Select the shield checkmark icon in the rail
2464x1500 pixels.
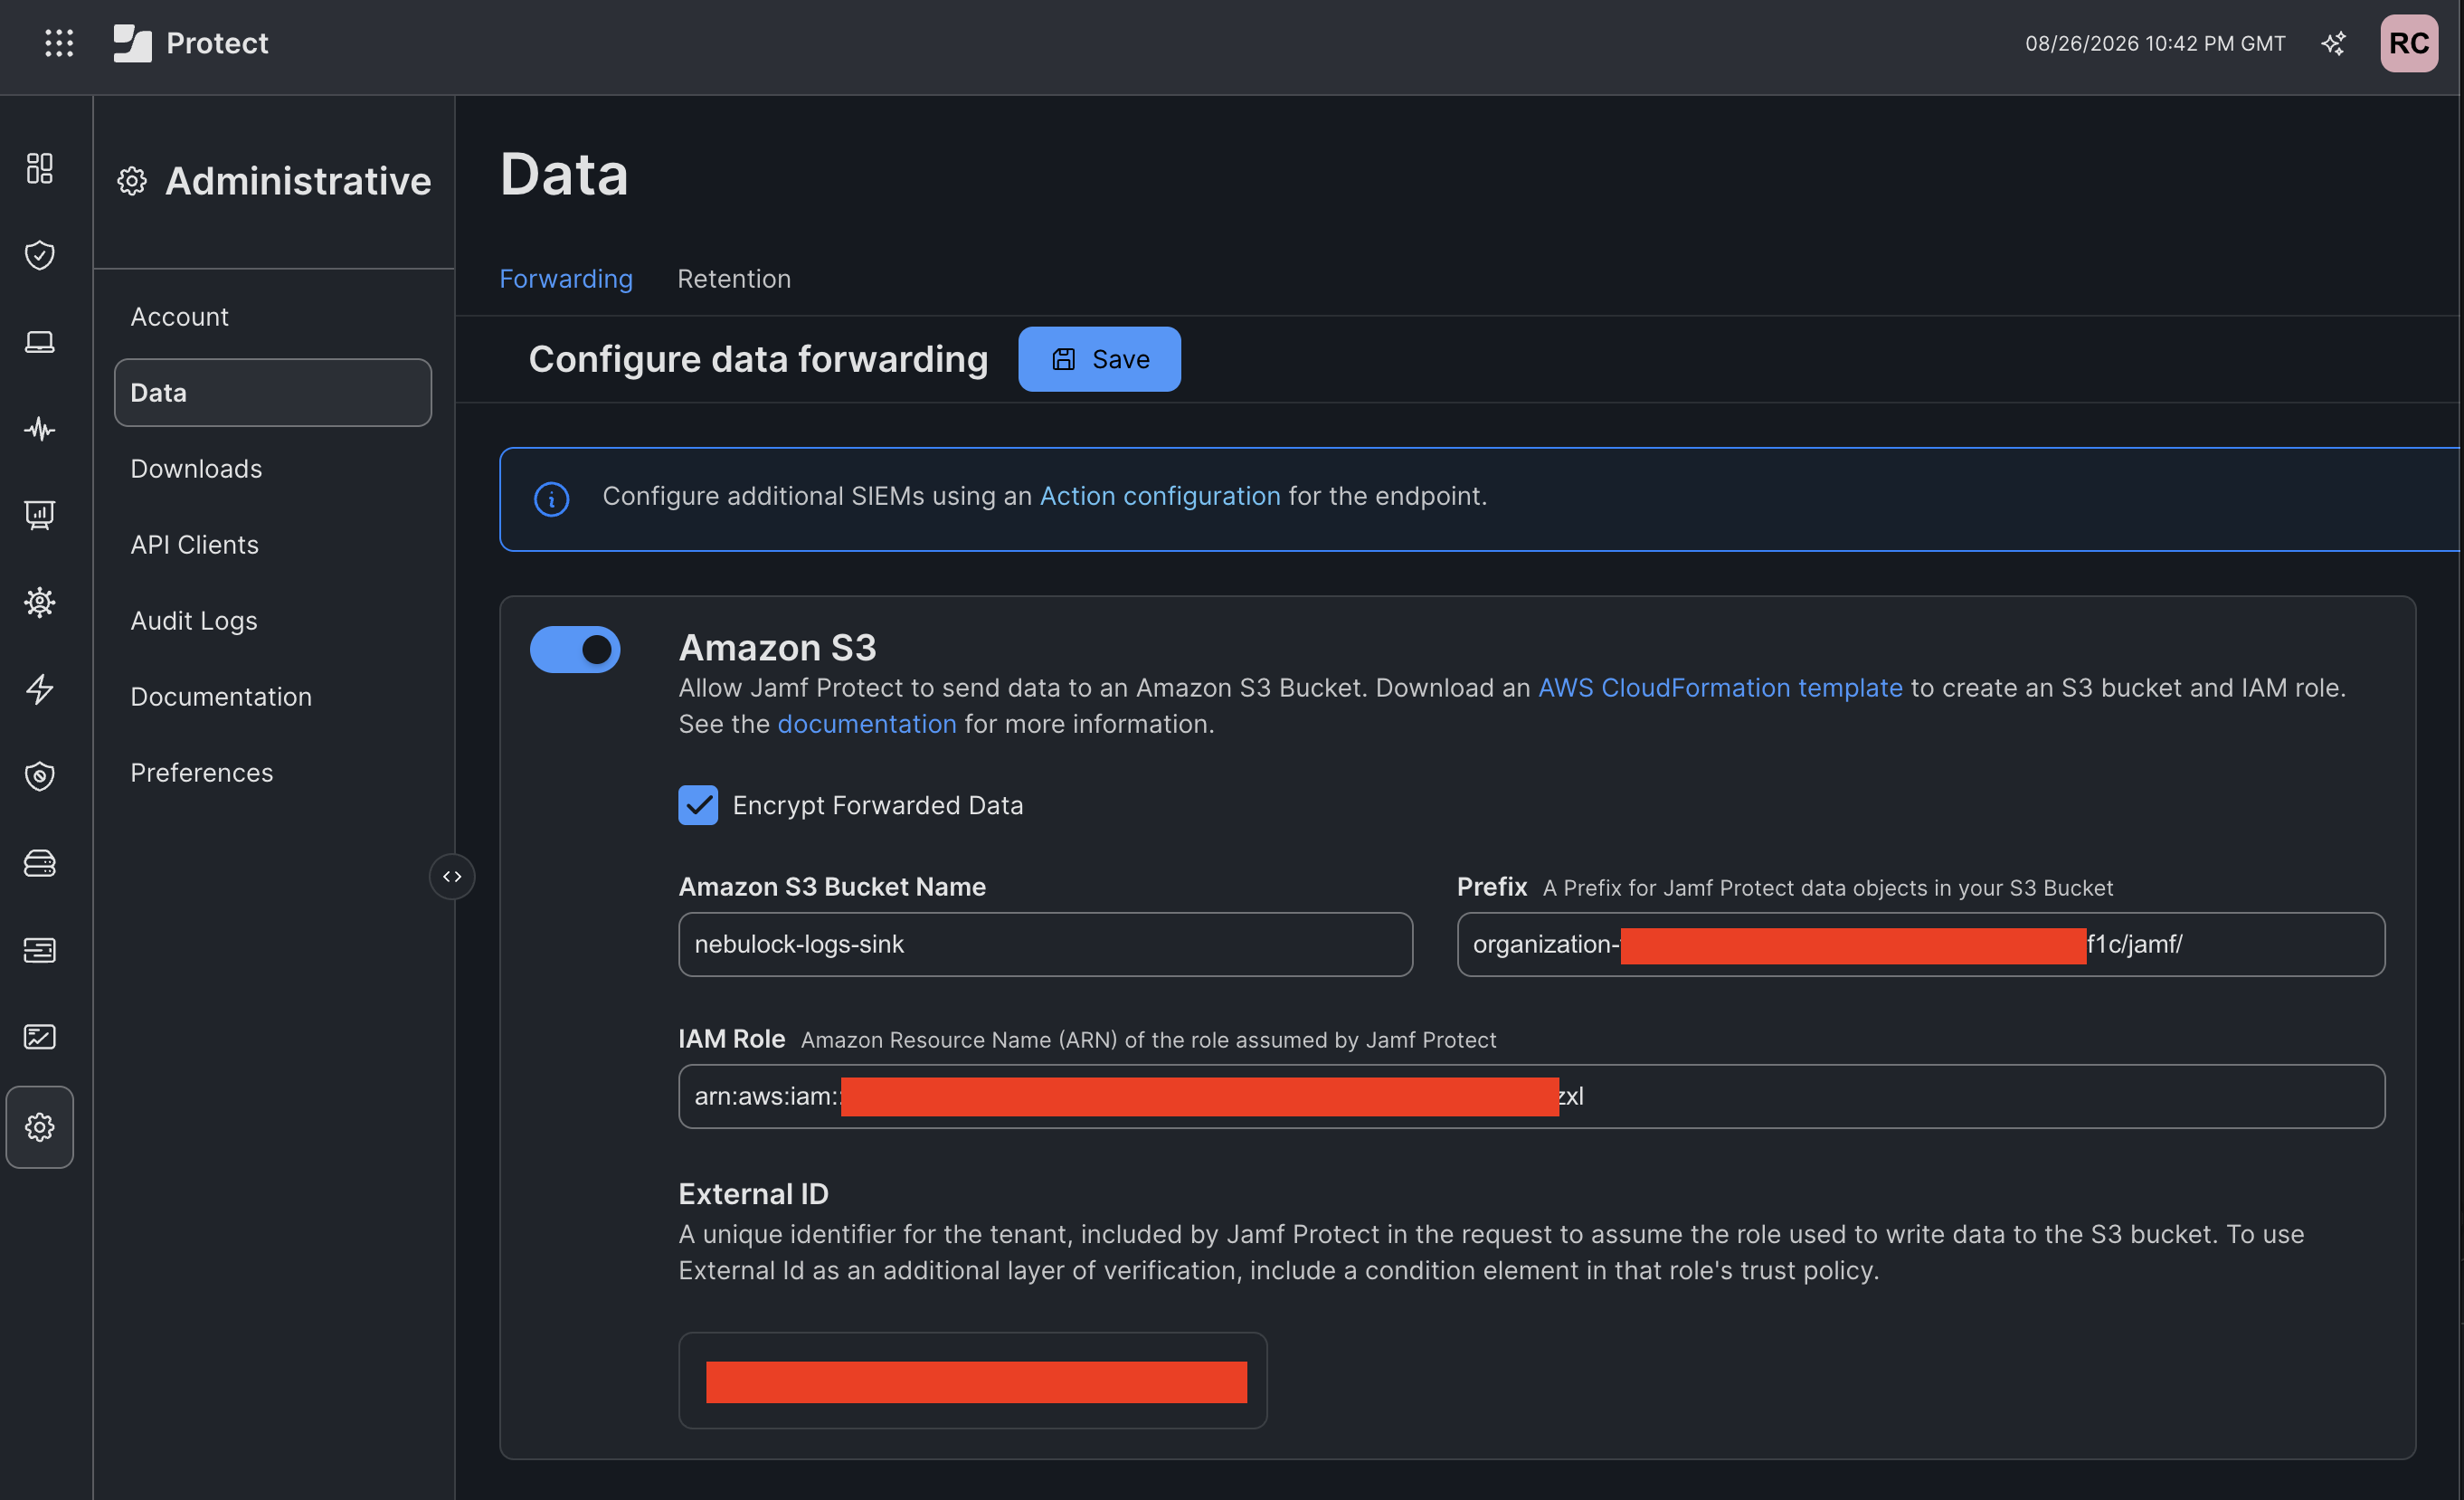[40, 255]
